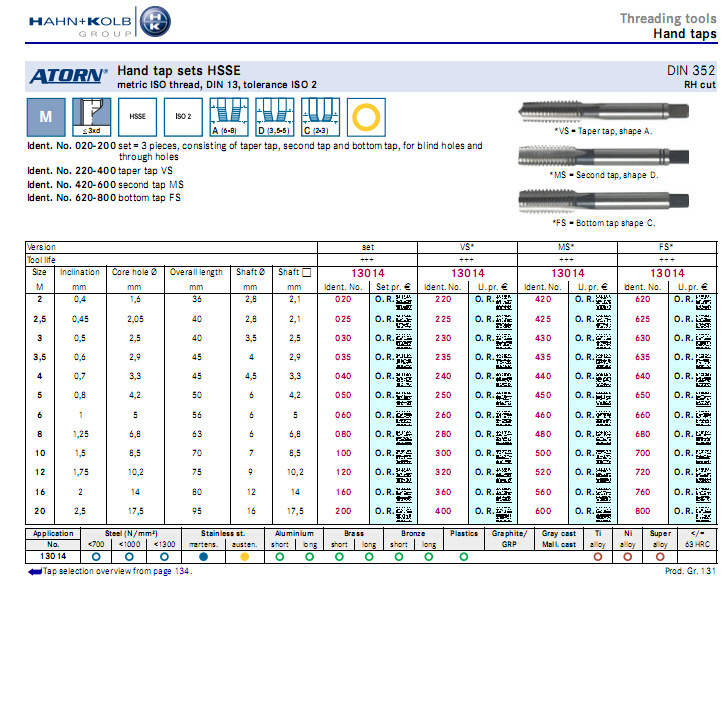Click the Core hole Ø column header
The image size is (727, 707).
pyautogui.click(x=134, y=272)
